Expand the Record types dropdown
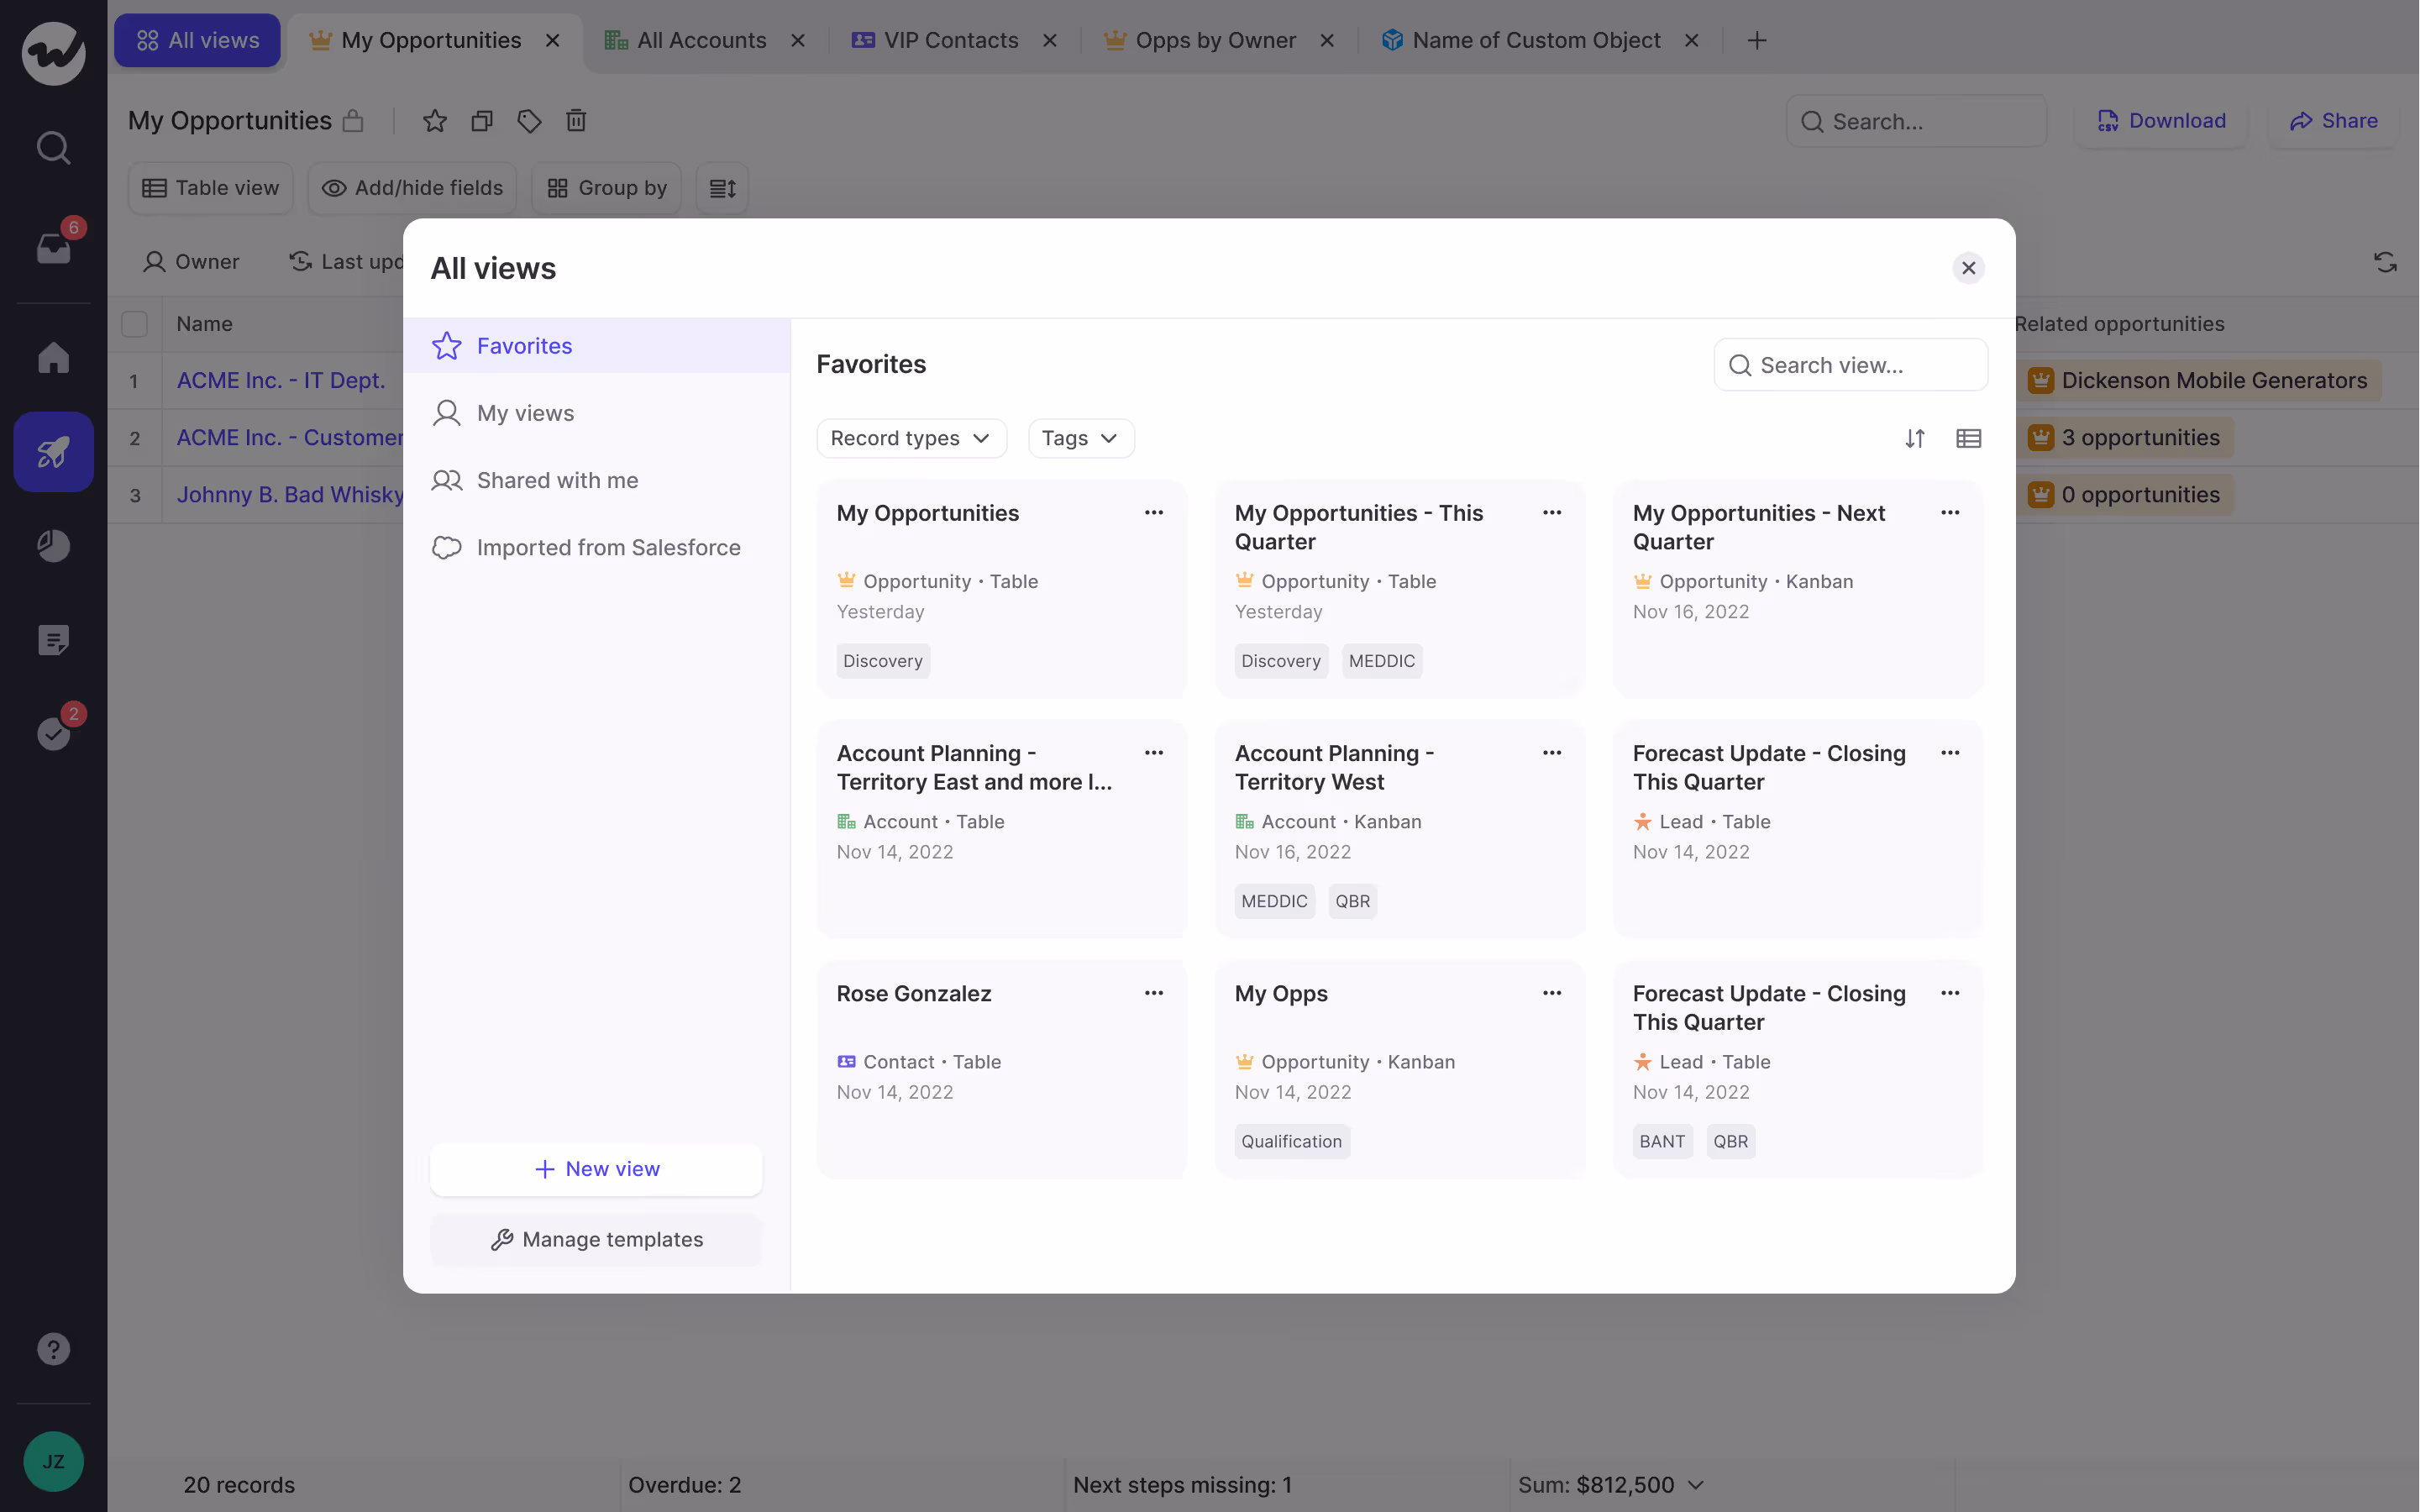 click(x=910, y=438)
